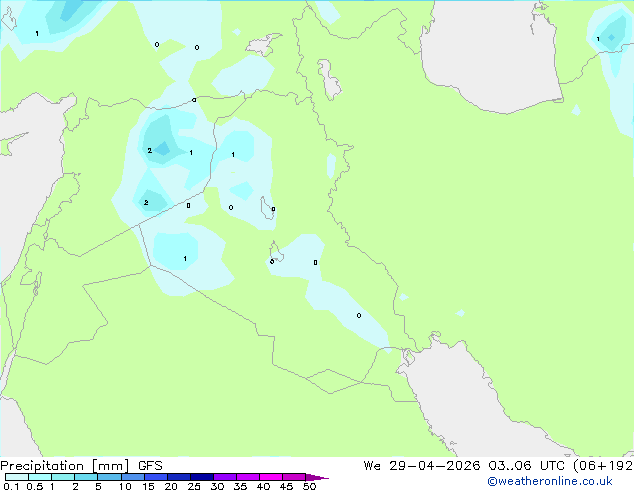Click the legend label '30'
The height and width of the screenshot is (490, 634).
(x=217, y=486)
